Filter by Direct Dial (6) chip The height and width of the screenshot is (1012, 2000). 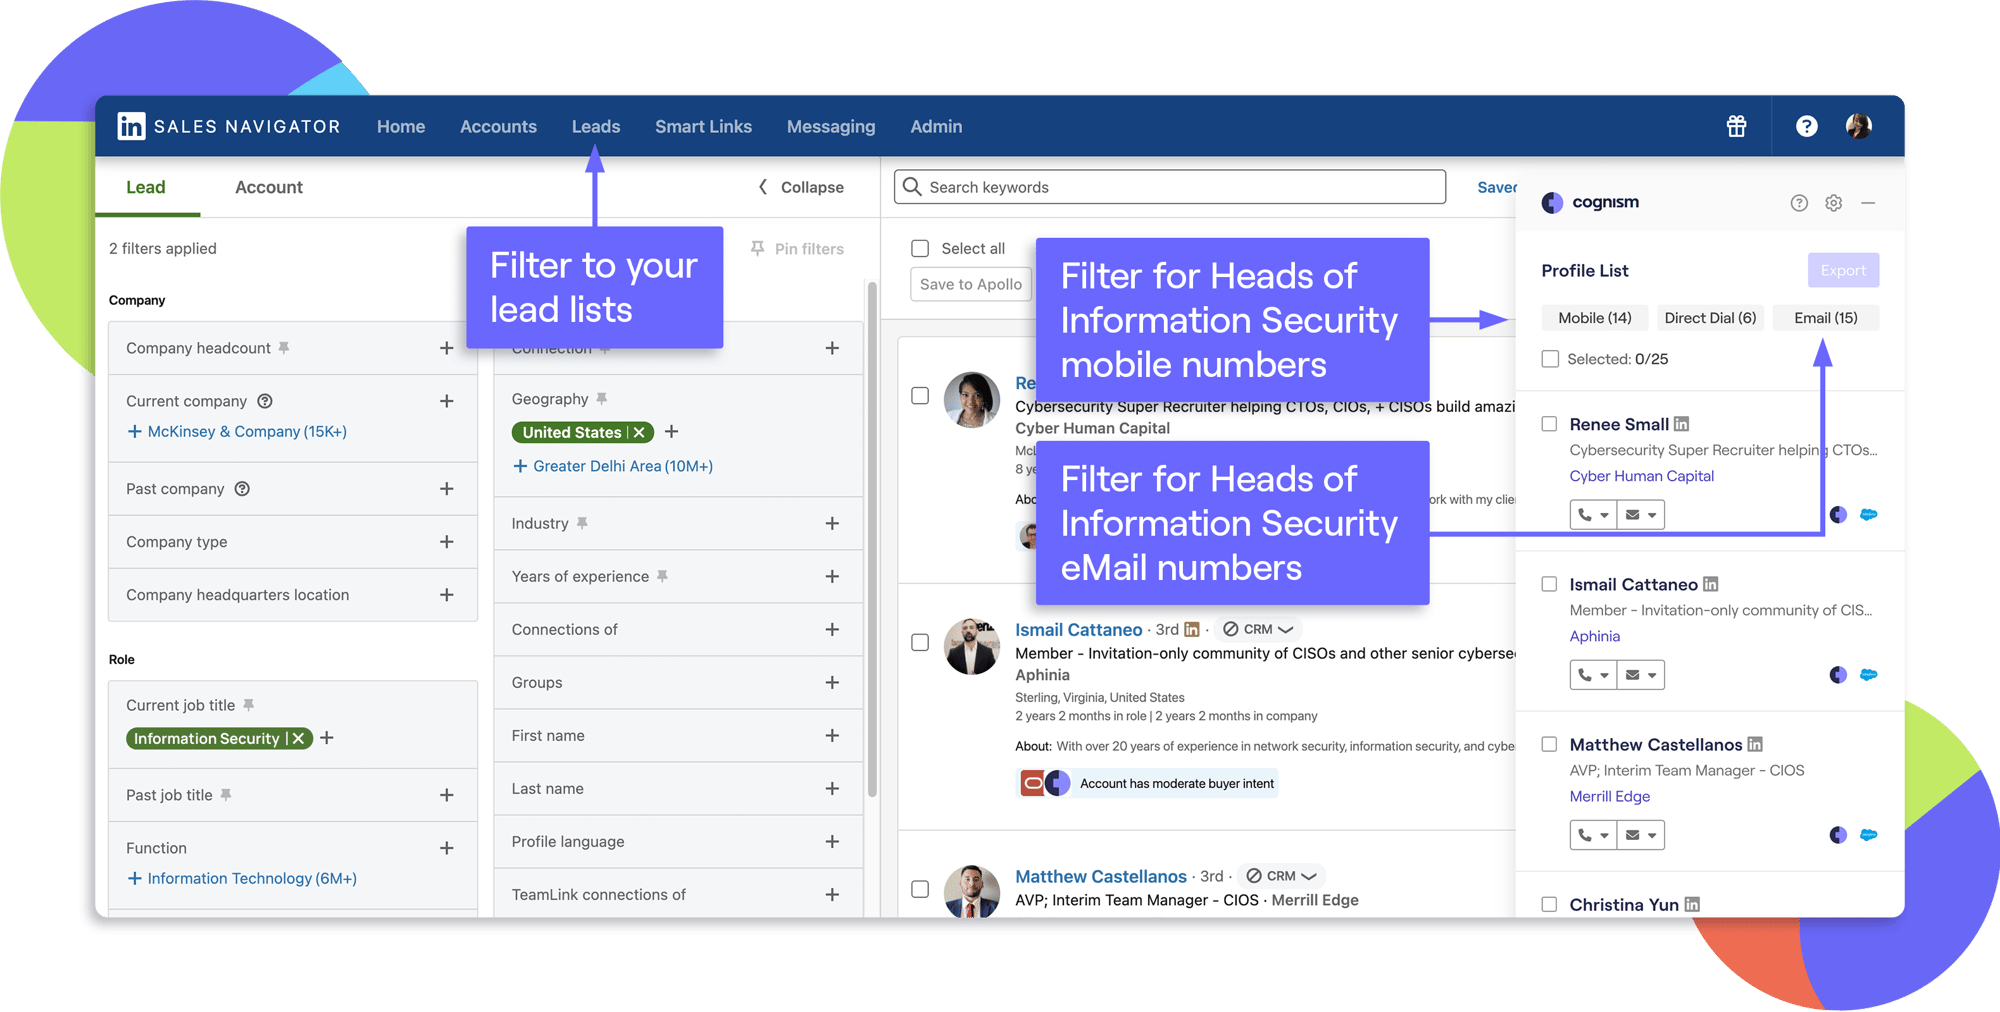[x=1710, y=318]
